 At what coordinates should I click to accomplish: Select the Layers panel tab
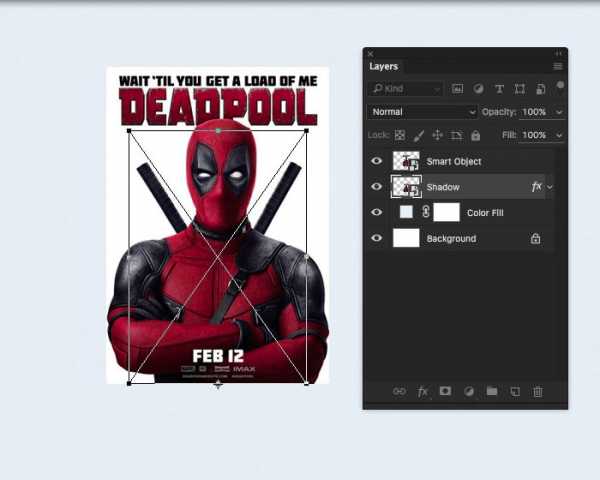[x=384, y=66]
